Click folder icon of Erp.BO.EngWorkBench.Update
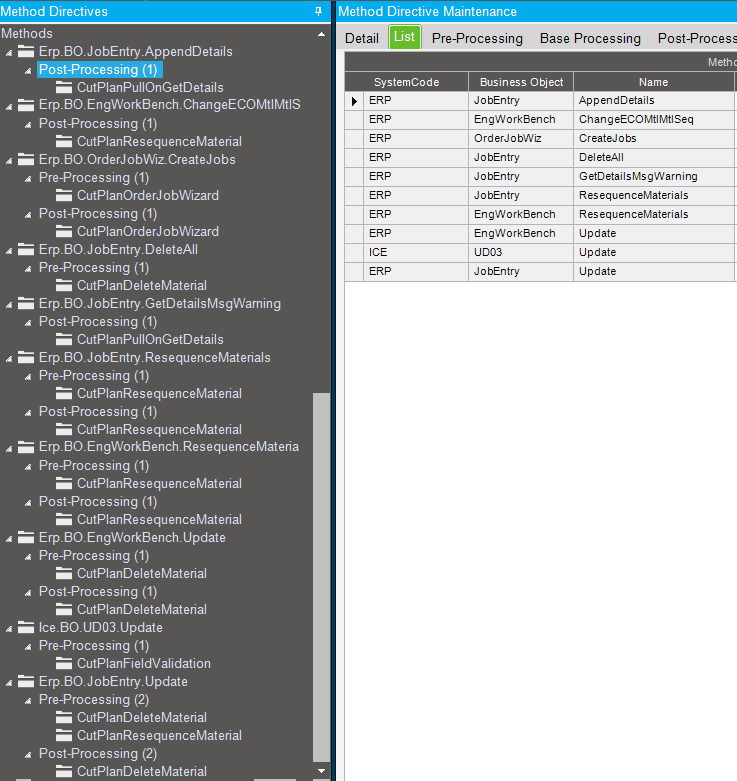Screen dimensions: 737x781 [26, 537]
